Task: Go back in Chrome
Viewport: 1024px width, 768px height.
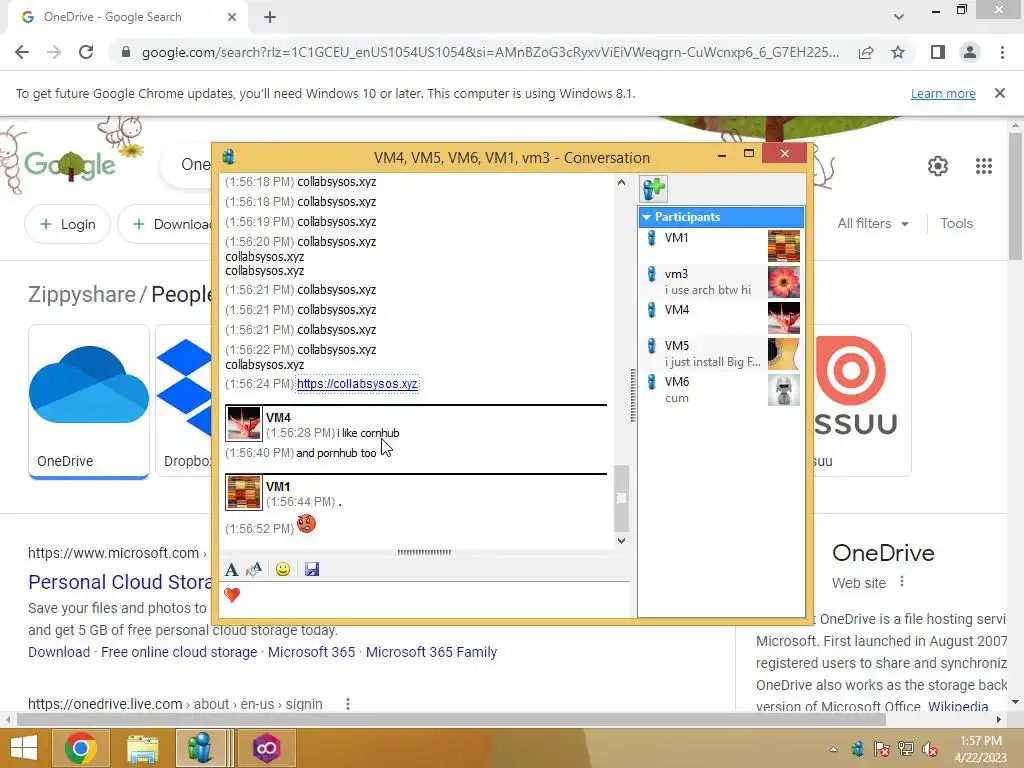Action: coord(22,52)
